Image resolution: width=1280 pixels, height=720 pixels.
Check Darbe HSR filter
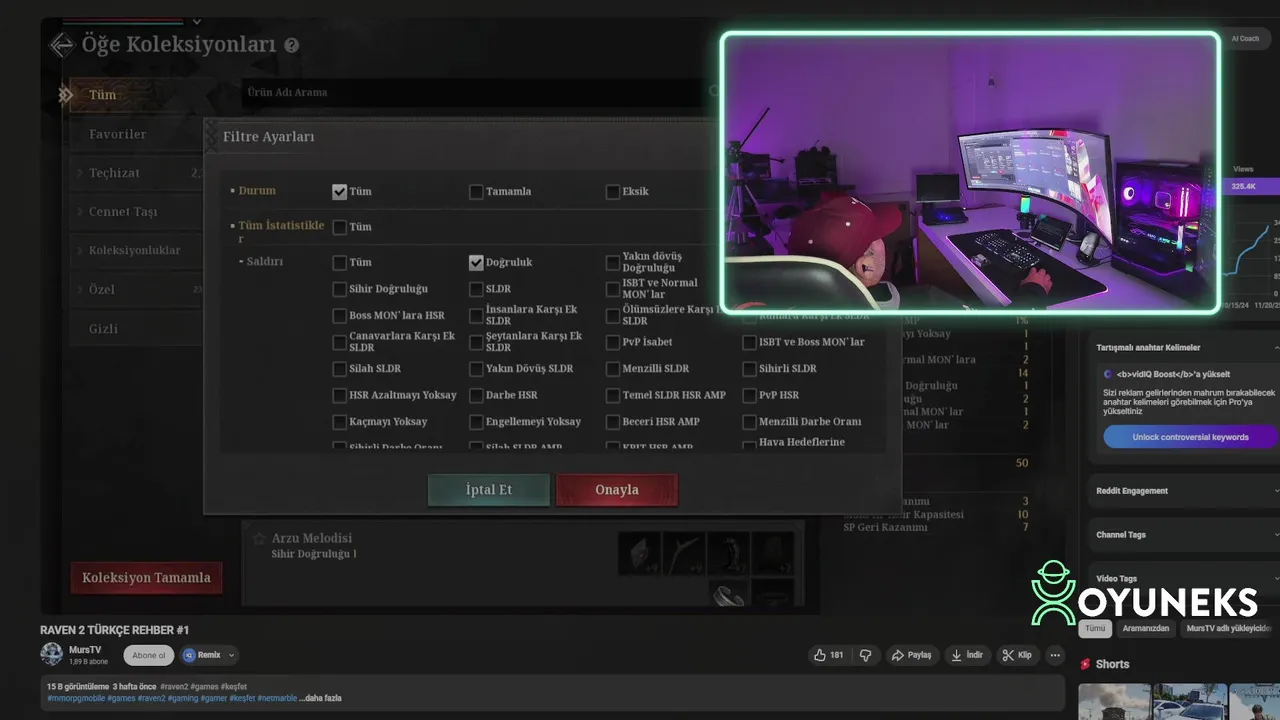click(476, 395)
